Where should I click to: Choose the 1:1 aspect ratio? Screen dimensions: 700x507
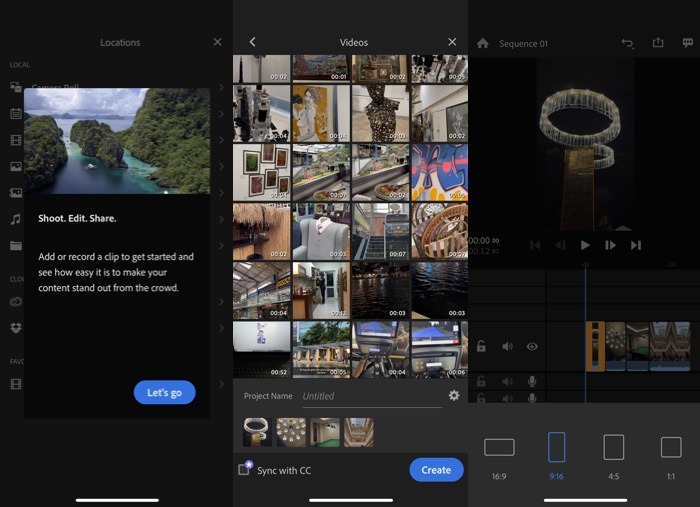tap(671, 447)
